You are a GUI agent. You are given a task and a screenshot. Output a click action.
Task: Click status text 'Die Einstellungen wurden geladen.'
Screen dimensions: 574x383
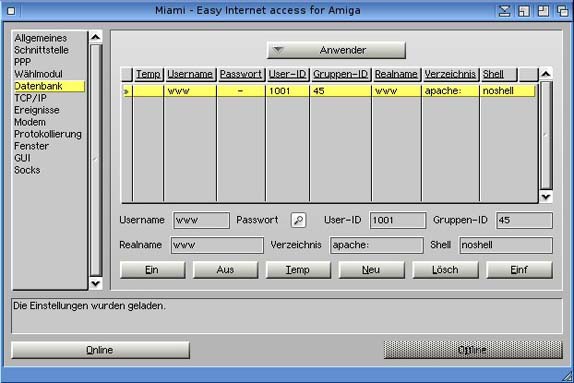coord(89,306)
